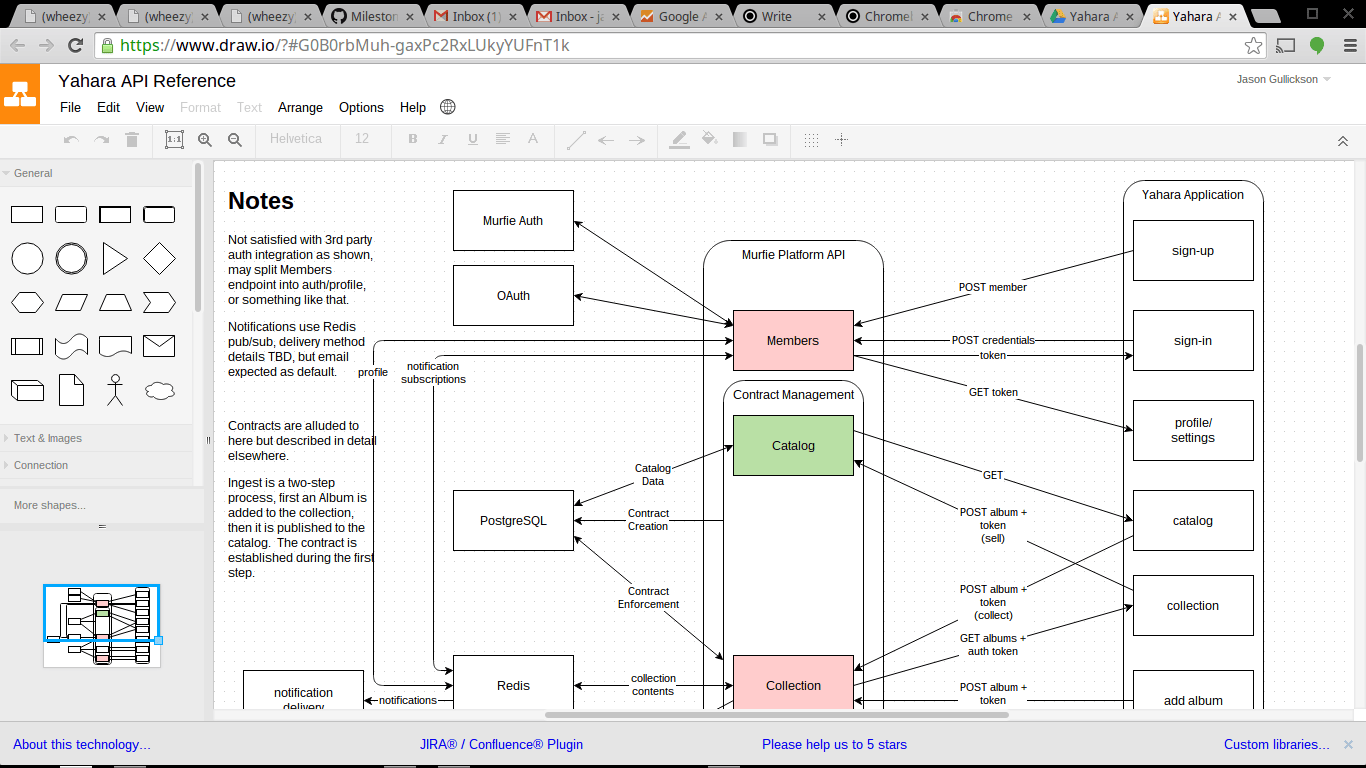Click Please help us to 5 stars
Screen dimensions: 1366x768
tap(834, 744)
